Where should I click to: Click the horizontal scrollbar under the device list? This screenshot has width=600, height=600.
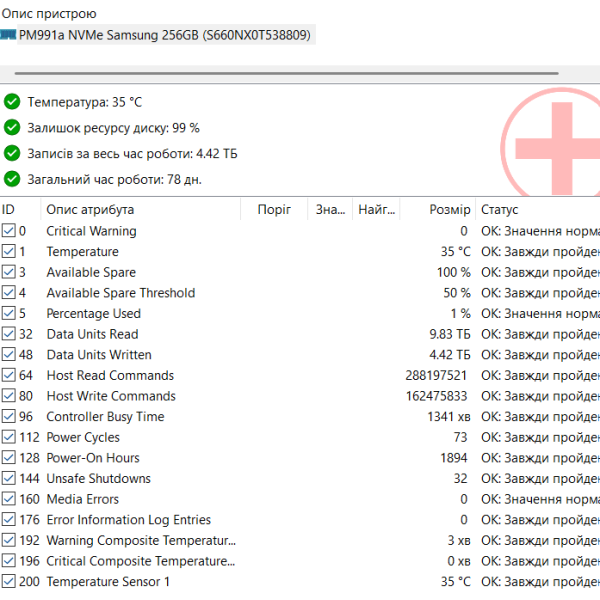click(286, 73)
